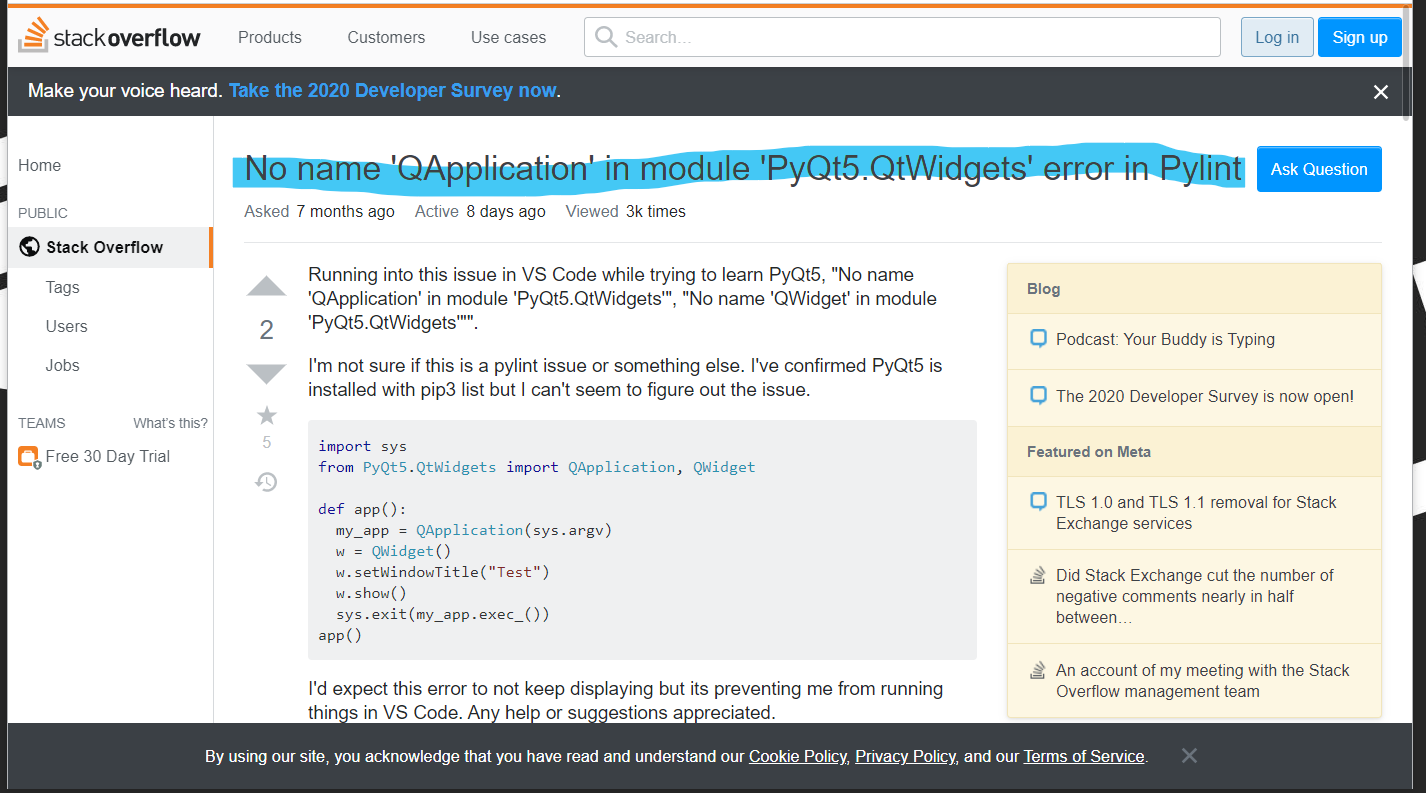The image size is (1426, 793).
Task: Upvote the question
Action: [266, 287]
